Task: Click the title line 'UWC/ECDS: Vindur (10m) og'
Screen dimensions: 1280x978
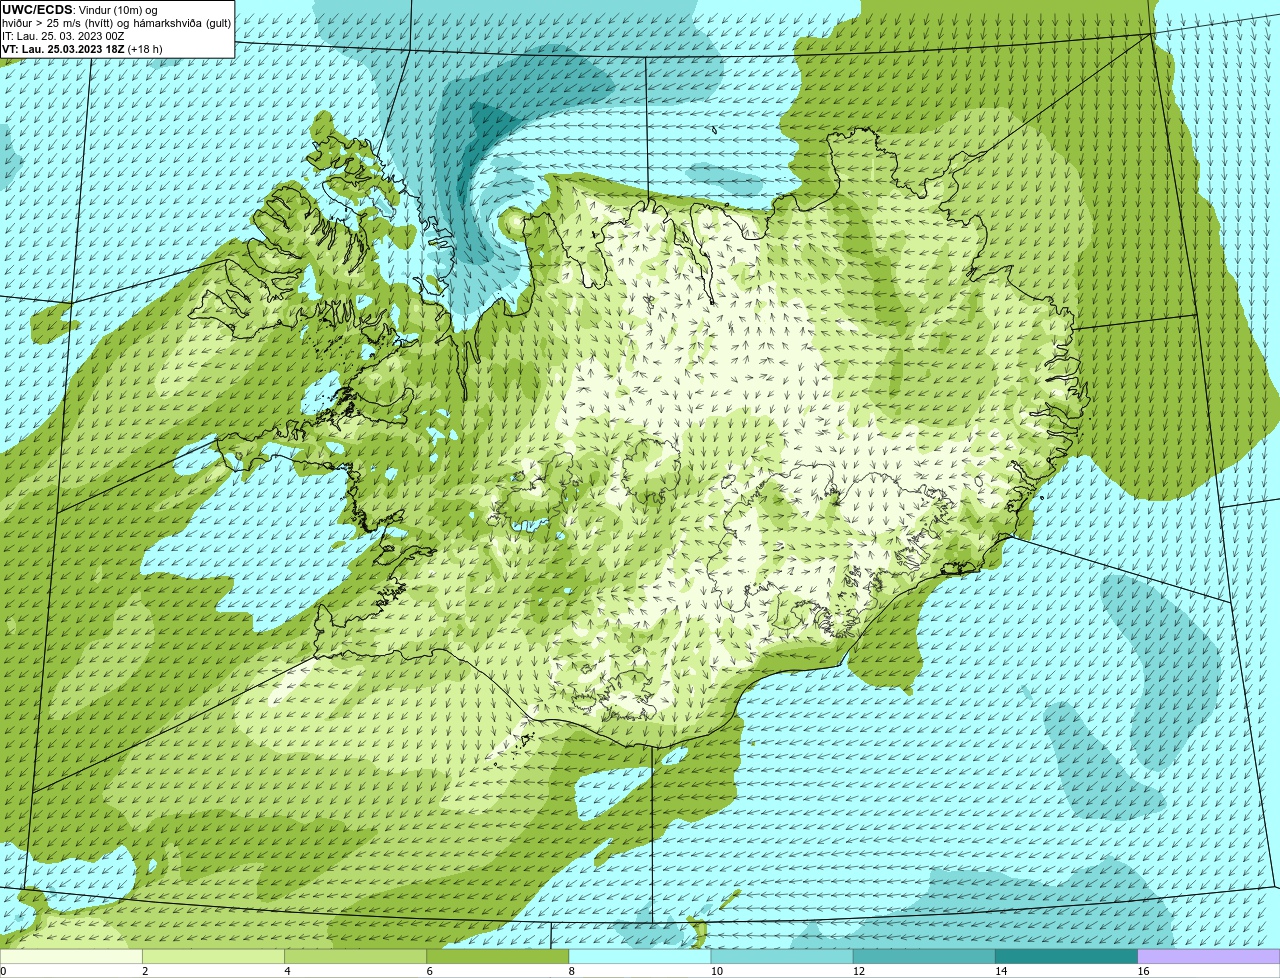Action: click(80, 9)
